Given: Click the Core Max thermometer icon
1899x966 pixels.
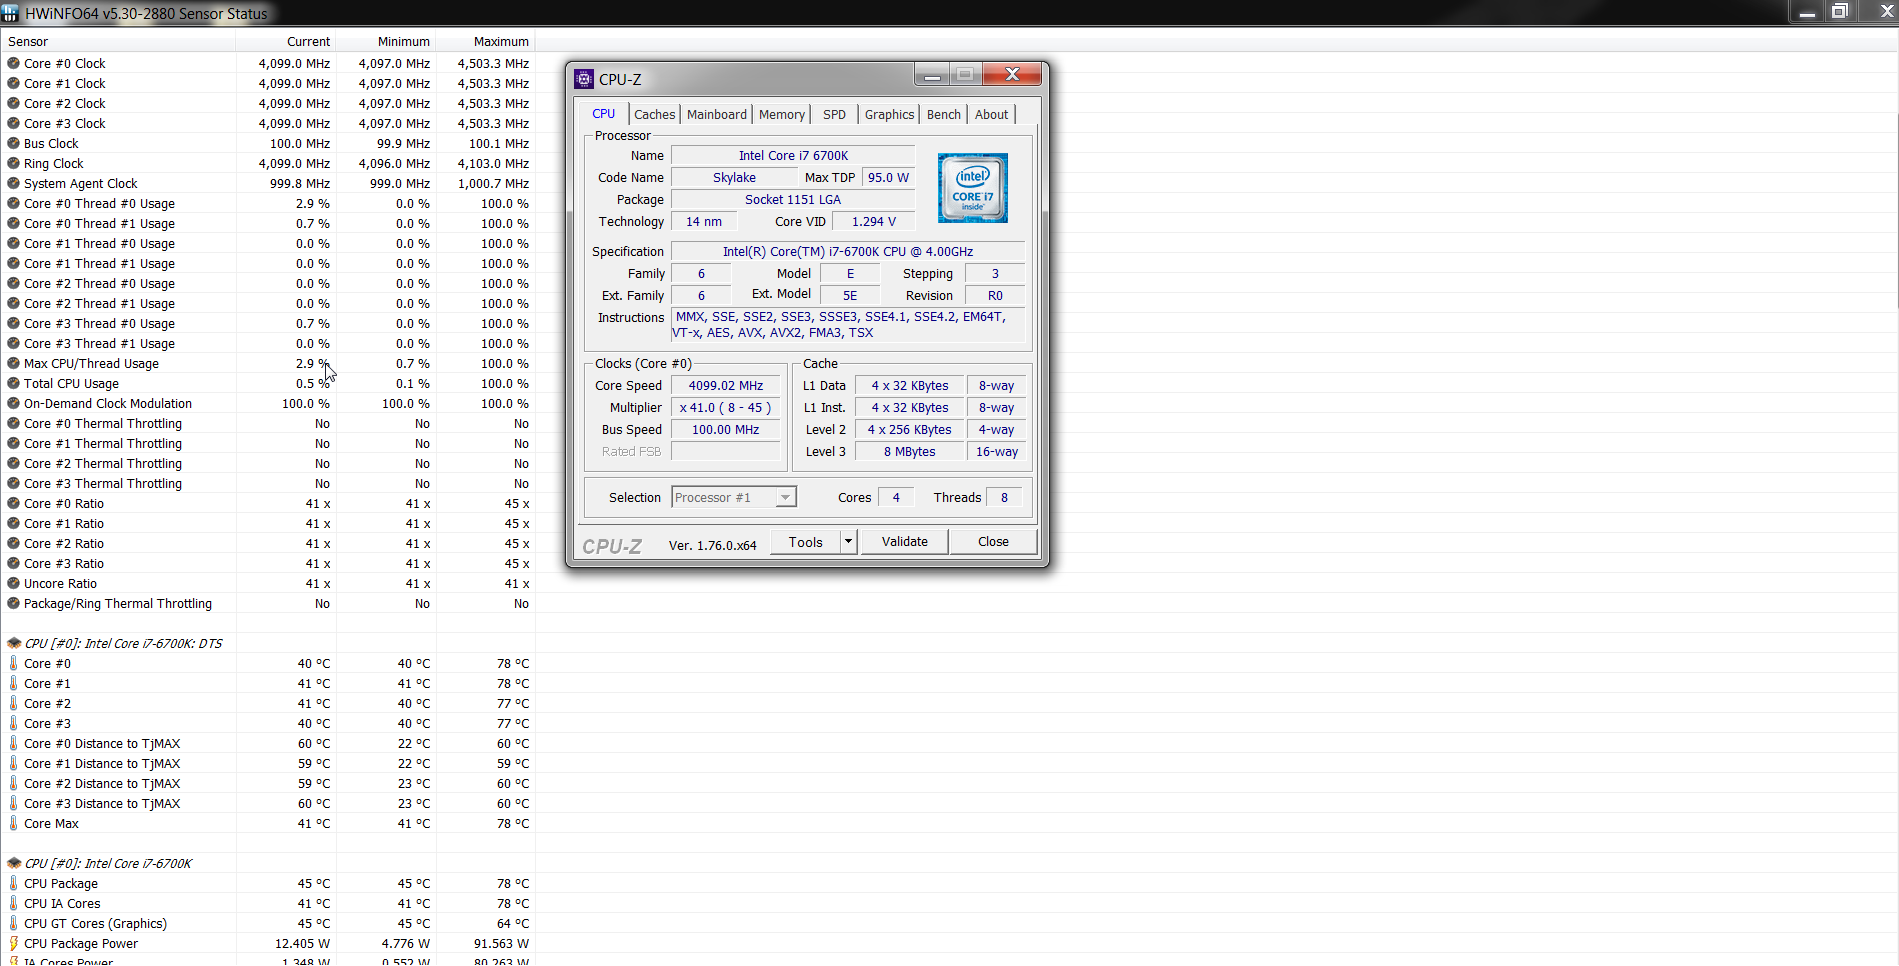Looking at the screenshot, I should click(x=14, y=823).
